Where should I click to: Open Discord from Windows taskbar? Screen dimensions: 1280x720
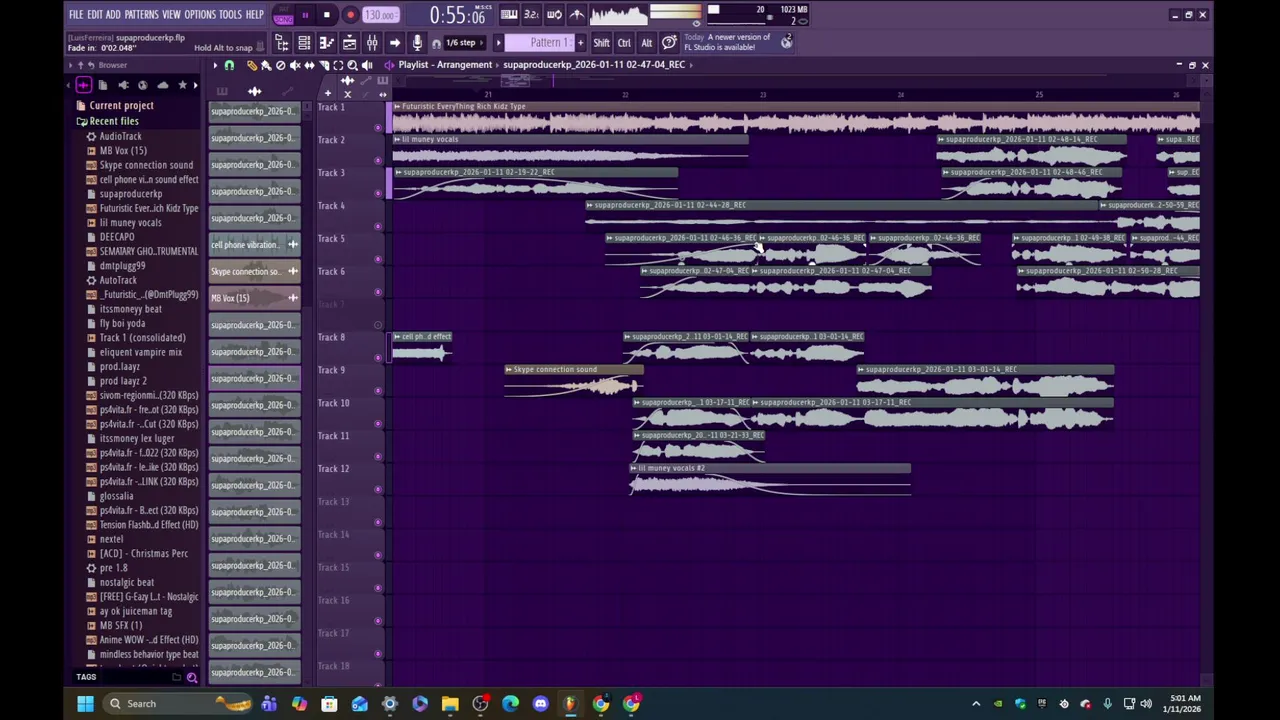(540, 704)
